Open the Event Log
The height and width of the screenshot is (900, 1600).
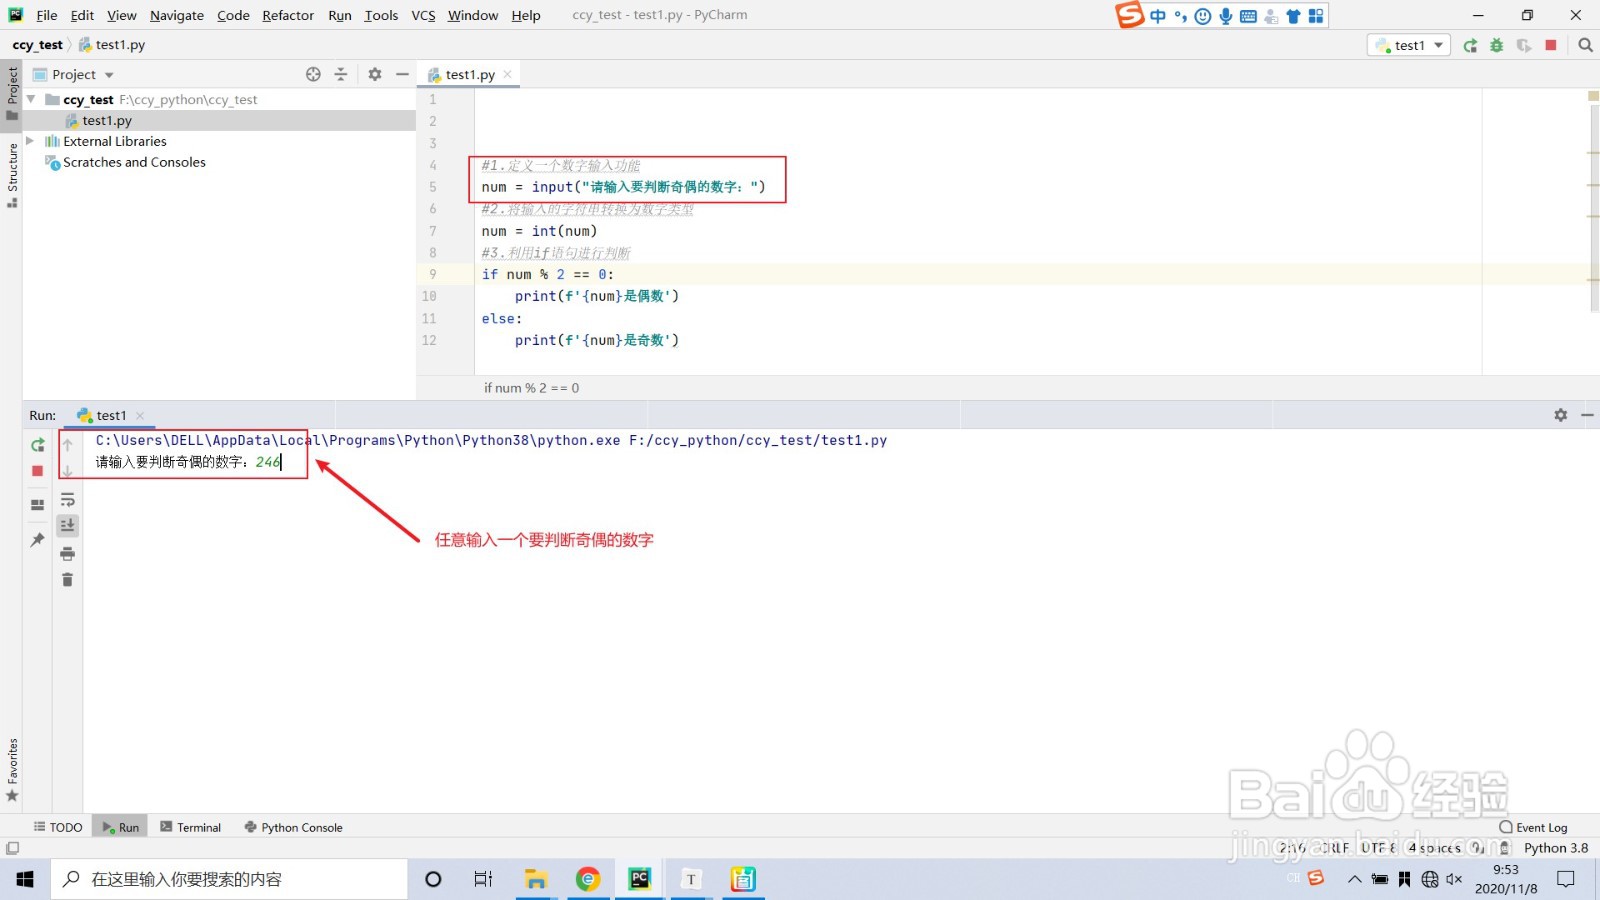(x=1533, y=827)
